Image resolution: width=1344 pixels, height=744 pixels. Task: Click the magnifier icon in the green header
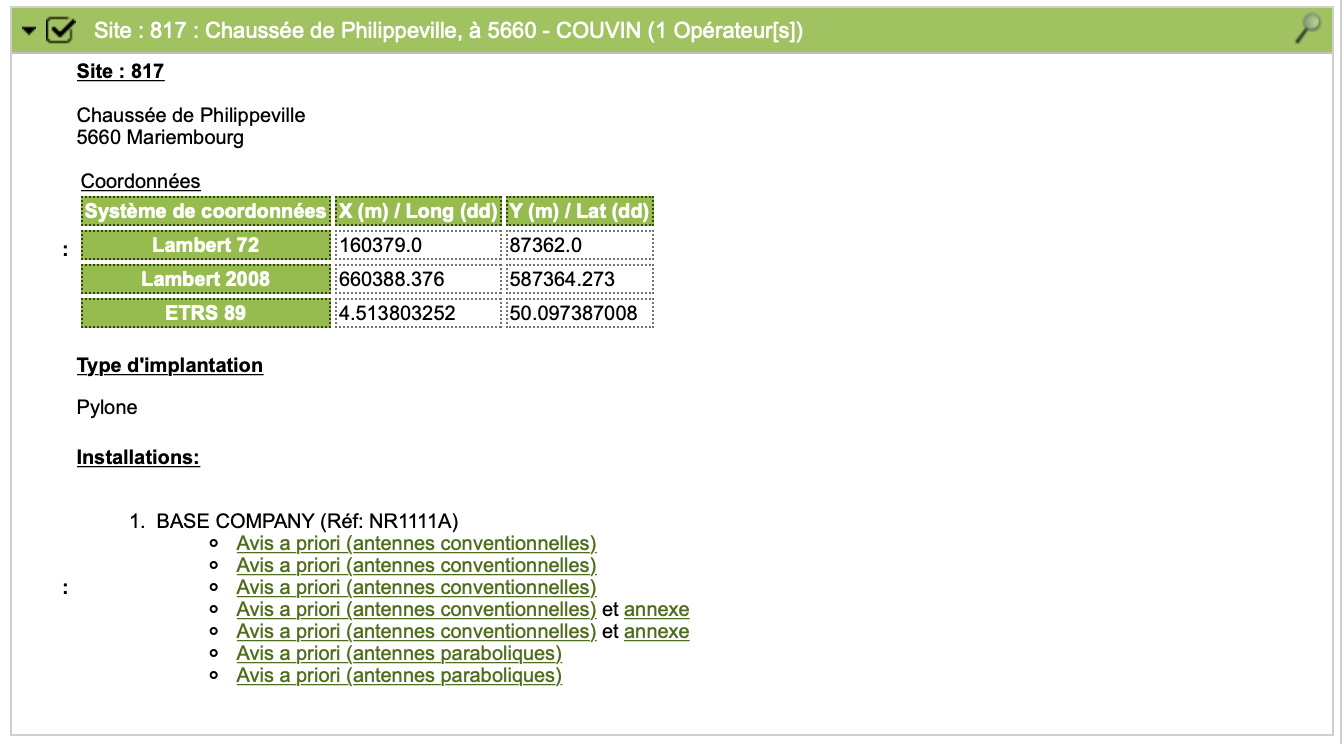[1307, 30]
